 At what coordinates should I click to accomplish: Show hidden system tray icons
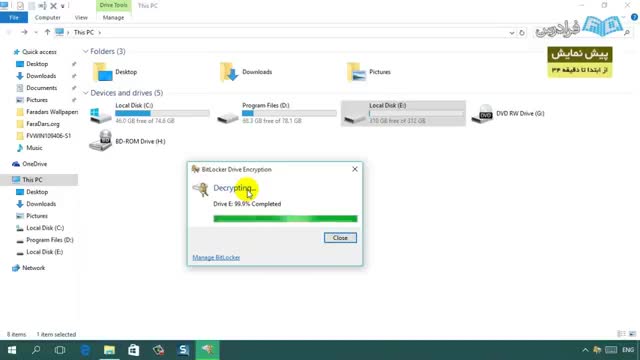(x=585, y=350)
